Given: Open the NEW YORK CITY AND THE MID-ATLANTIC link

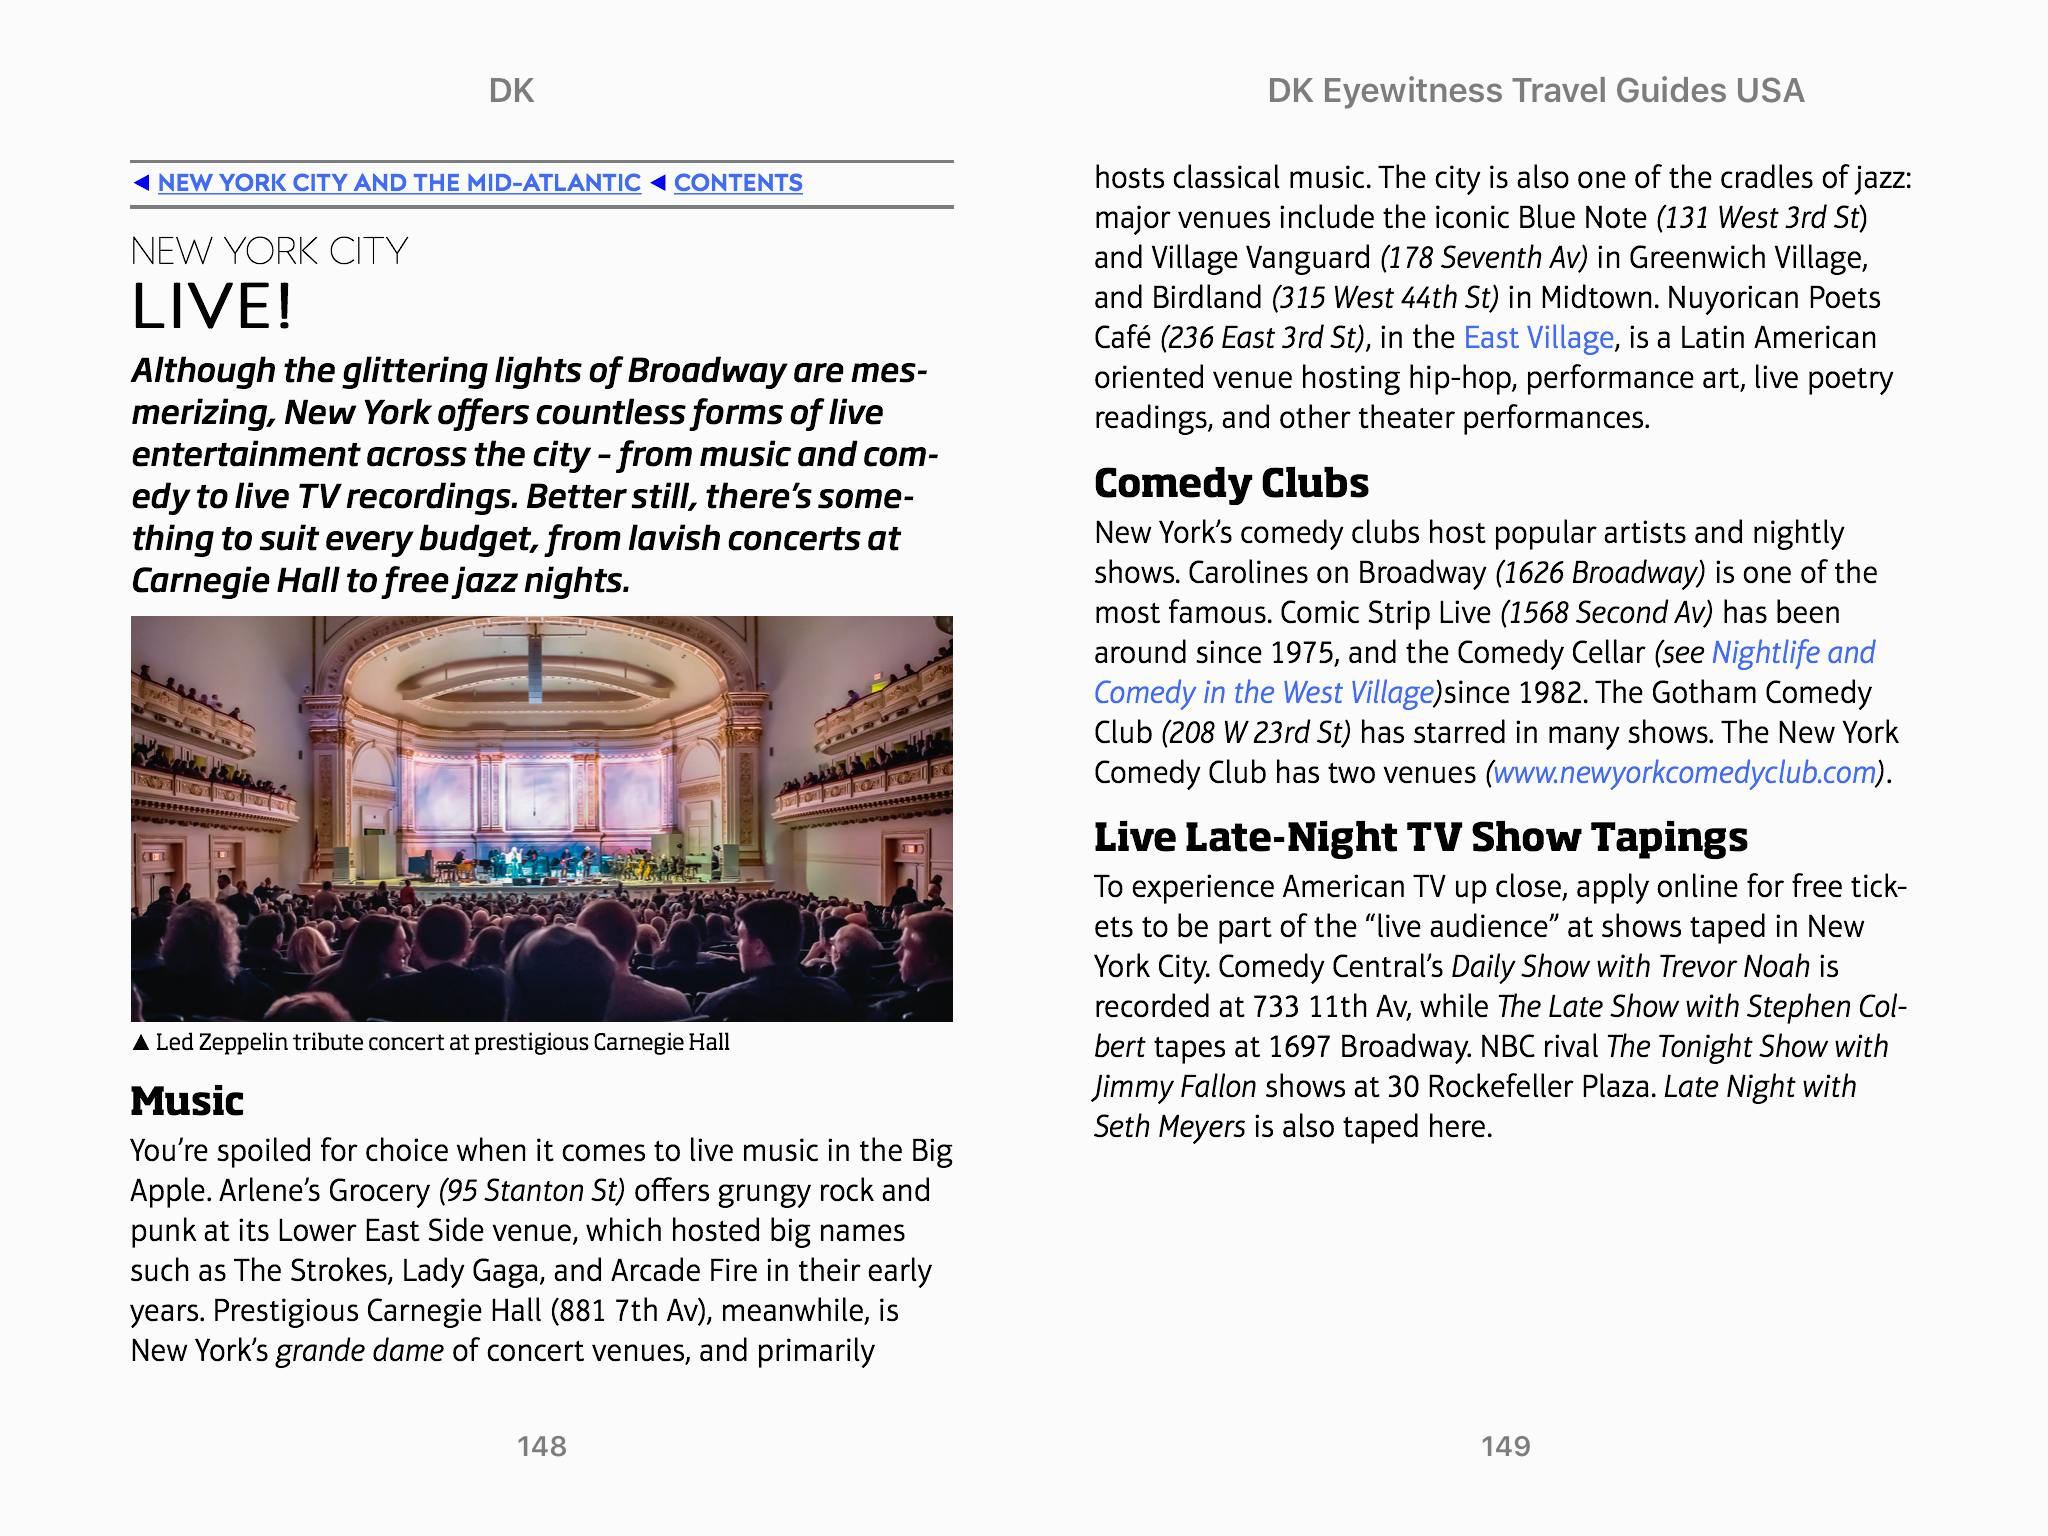Looking at the screenshot, I should pos(399,183).
